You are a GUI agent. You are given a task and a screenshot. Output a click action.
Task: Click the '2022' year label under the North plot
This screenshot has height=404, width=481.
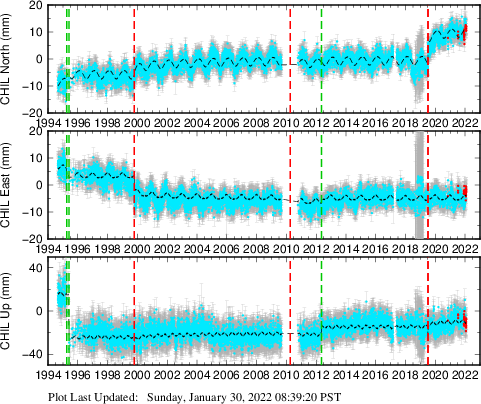(x=465, y=123)
